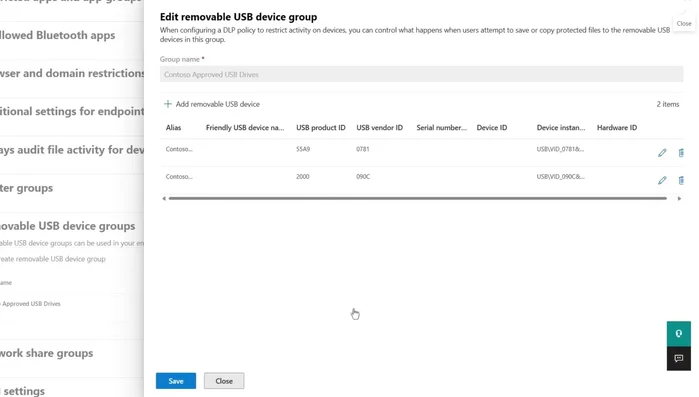
Task: Open browser and domain restrictions section in background
Action: click(x=72, y=73)
